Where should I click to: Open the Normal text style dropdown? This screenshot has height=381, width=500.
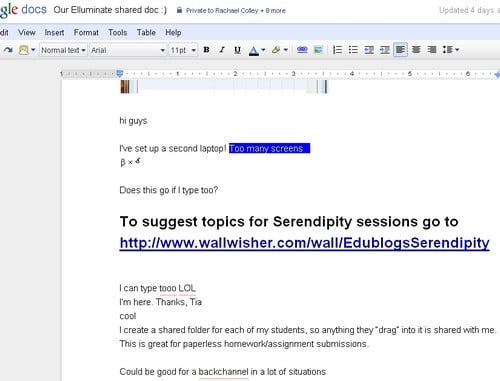pyautogui.click(x=63, y=50)
